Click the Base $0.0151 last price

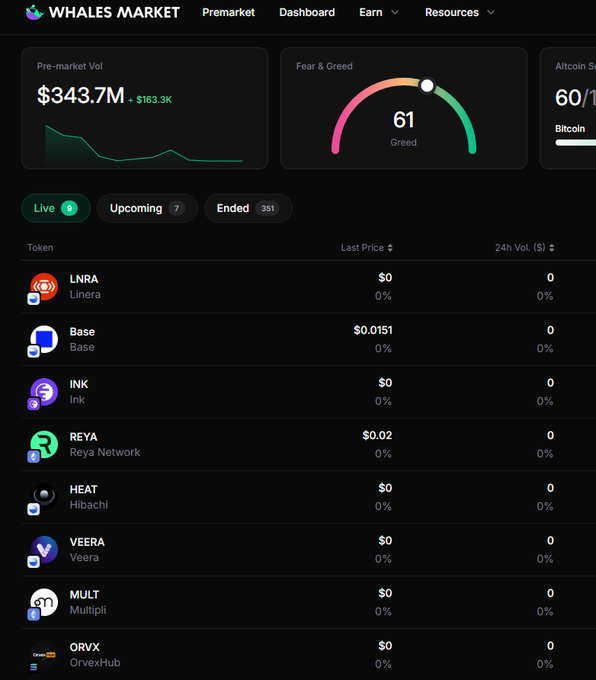[x=373, y=330]
